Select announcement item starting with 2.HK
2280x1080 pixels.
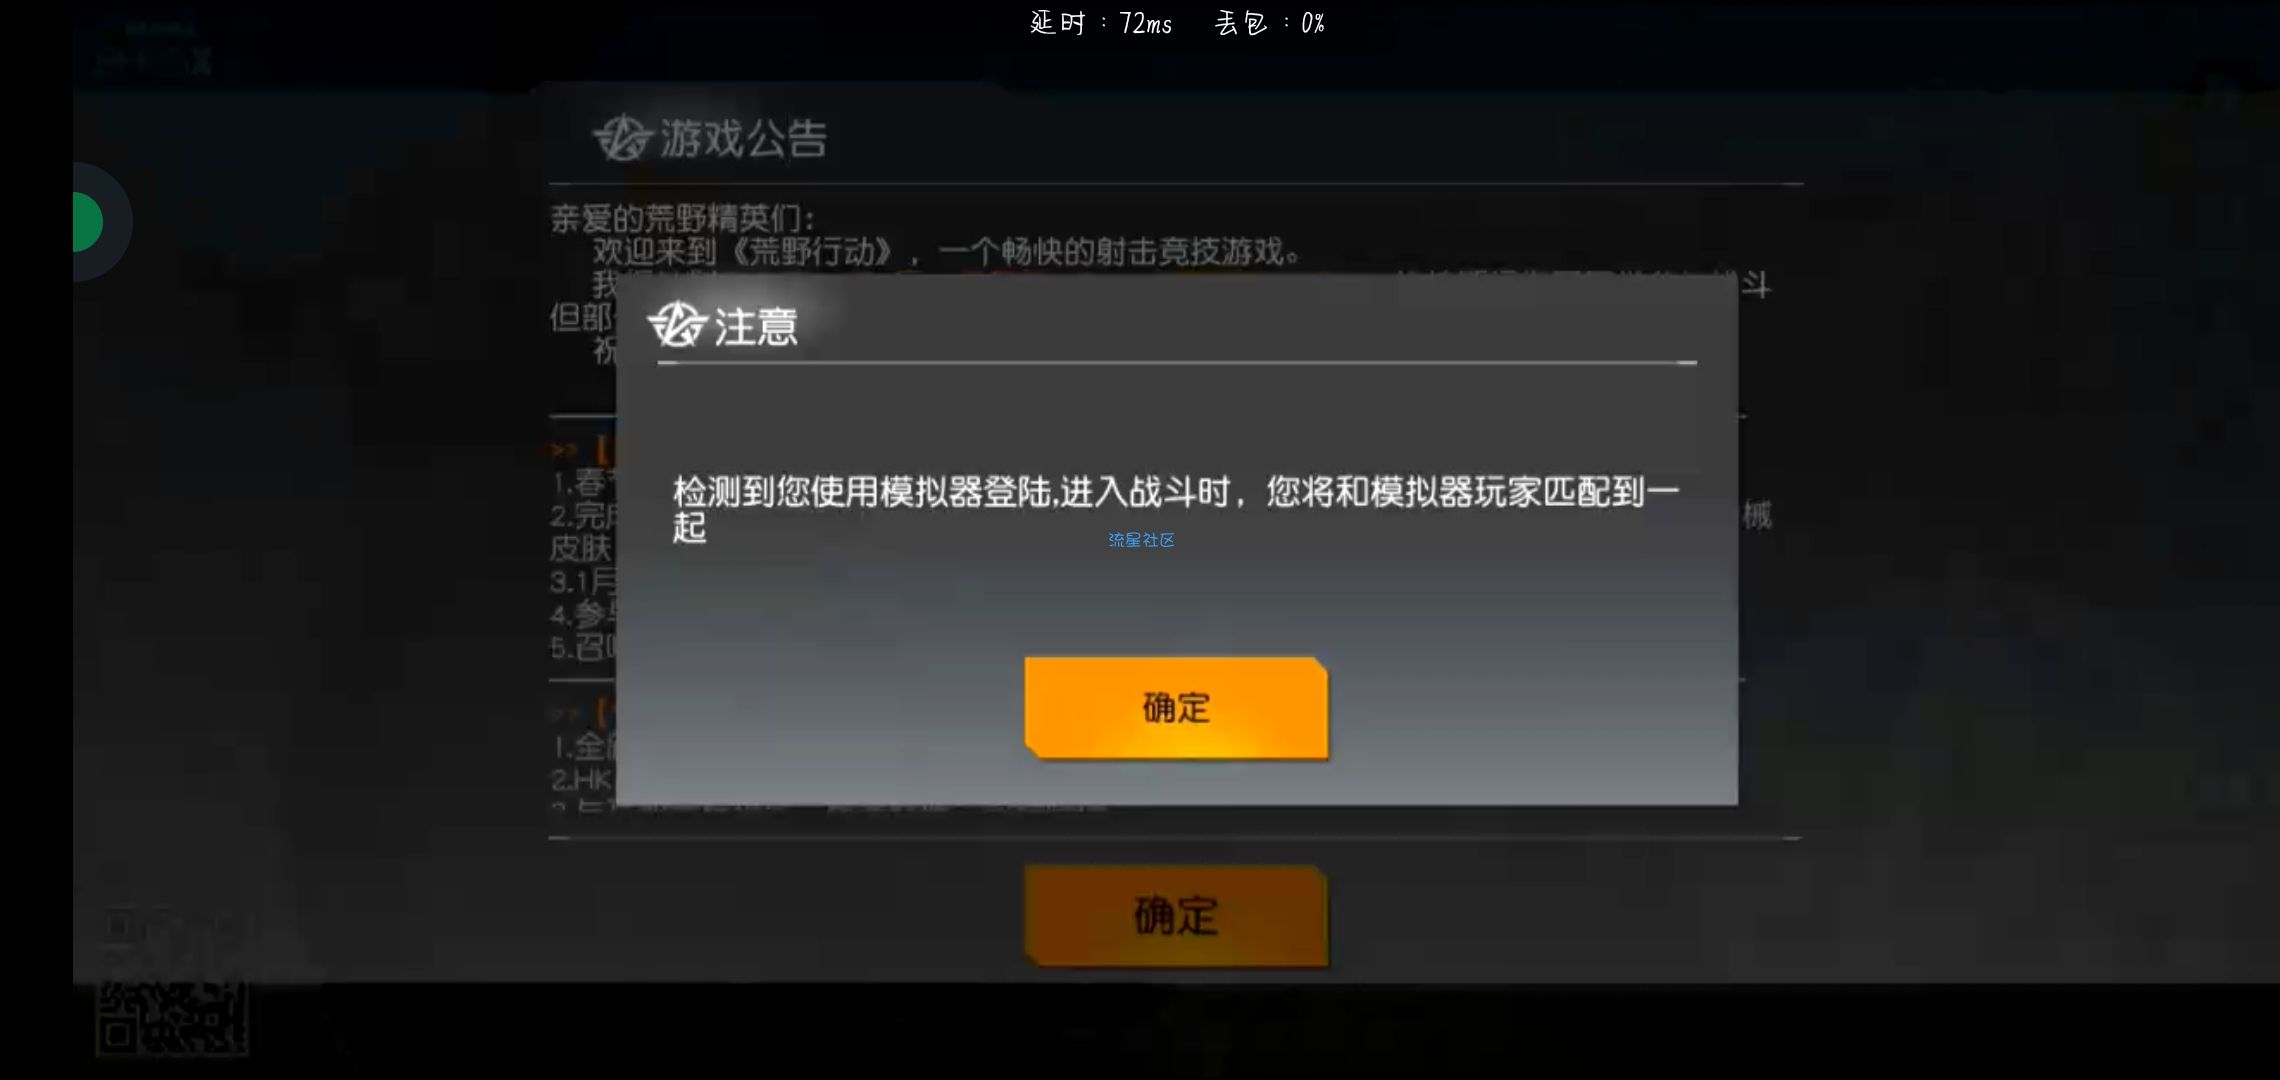(582, 779)
